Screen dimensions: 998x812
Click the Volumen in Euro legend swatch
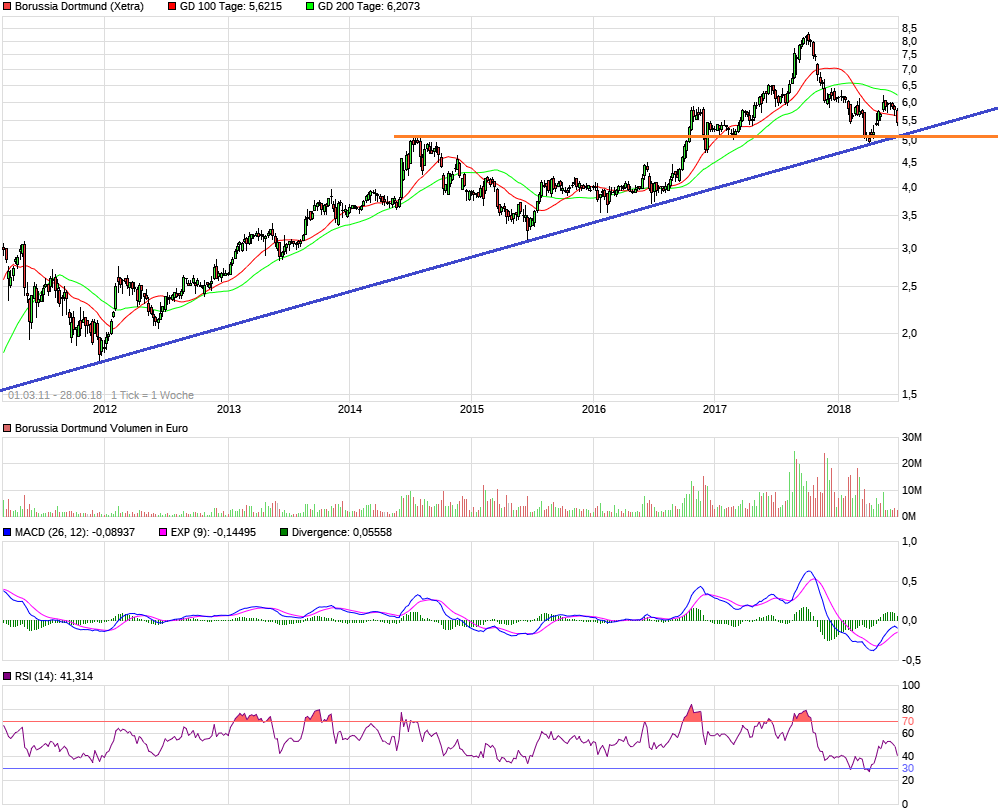7,428
